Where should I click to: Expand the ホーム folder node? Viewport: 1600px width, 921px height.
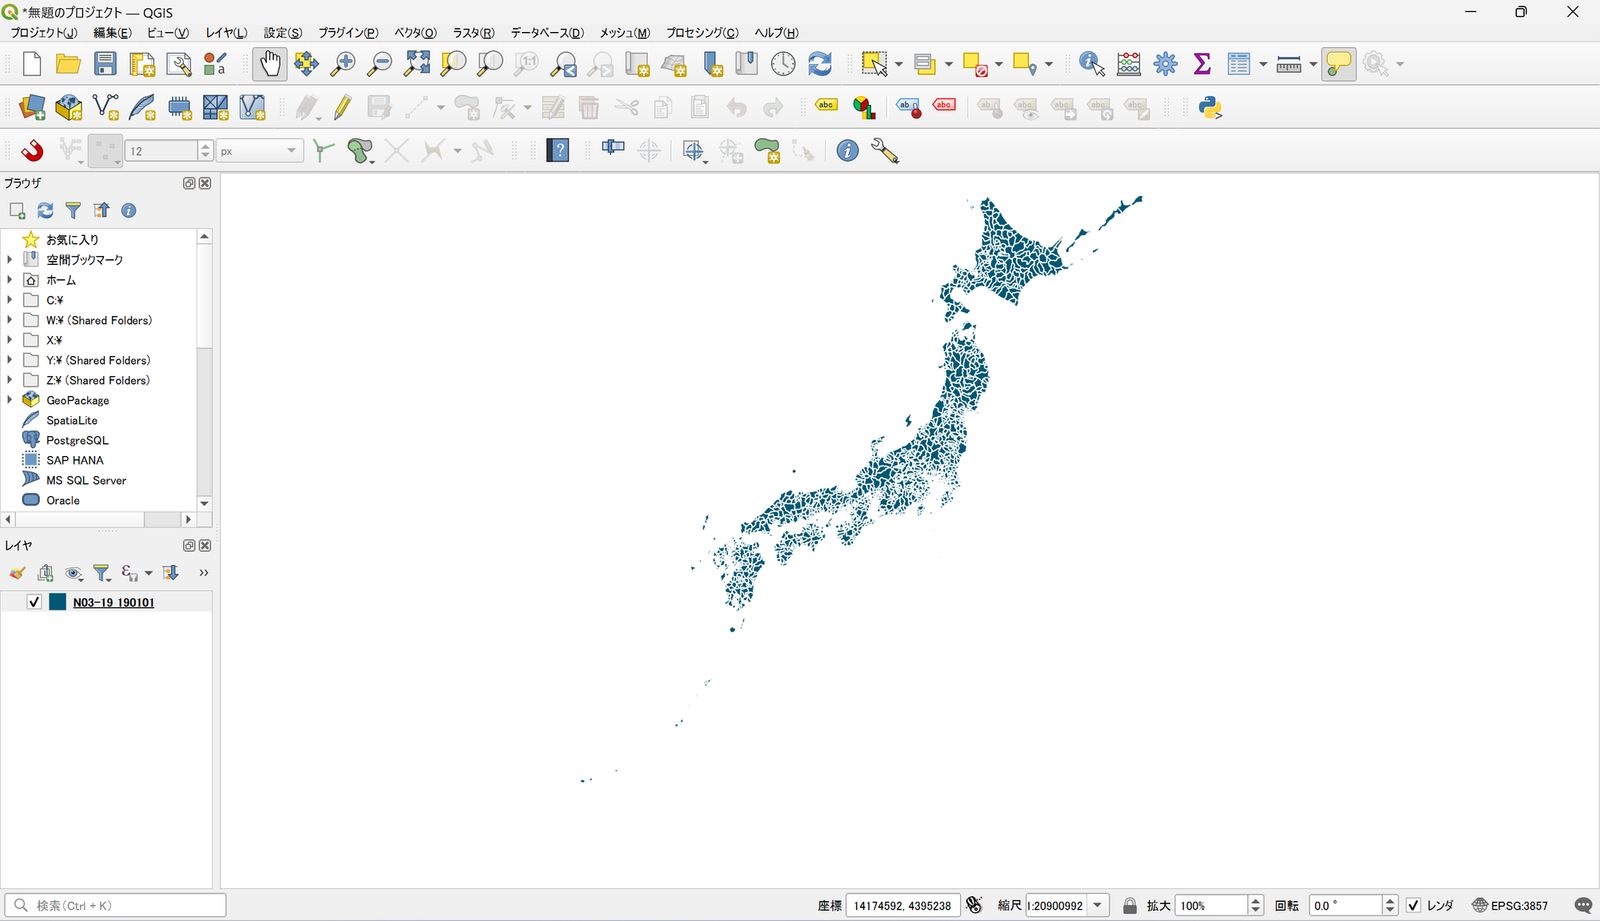[10, 280]
